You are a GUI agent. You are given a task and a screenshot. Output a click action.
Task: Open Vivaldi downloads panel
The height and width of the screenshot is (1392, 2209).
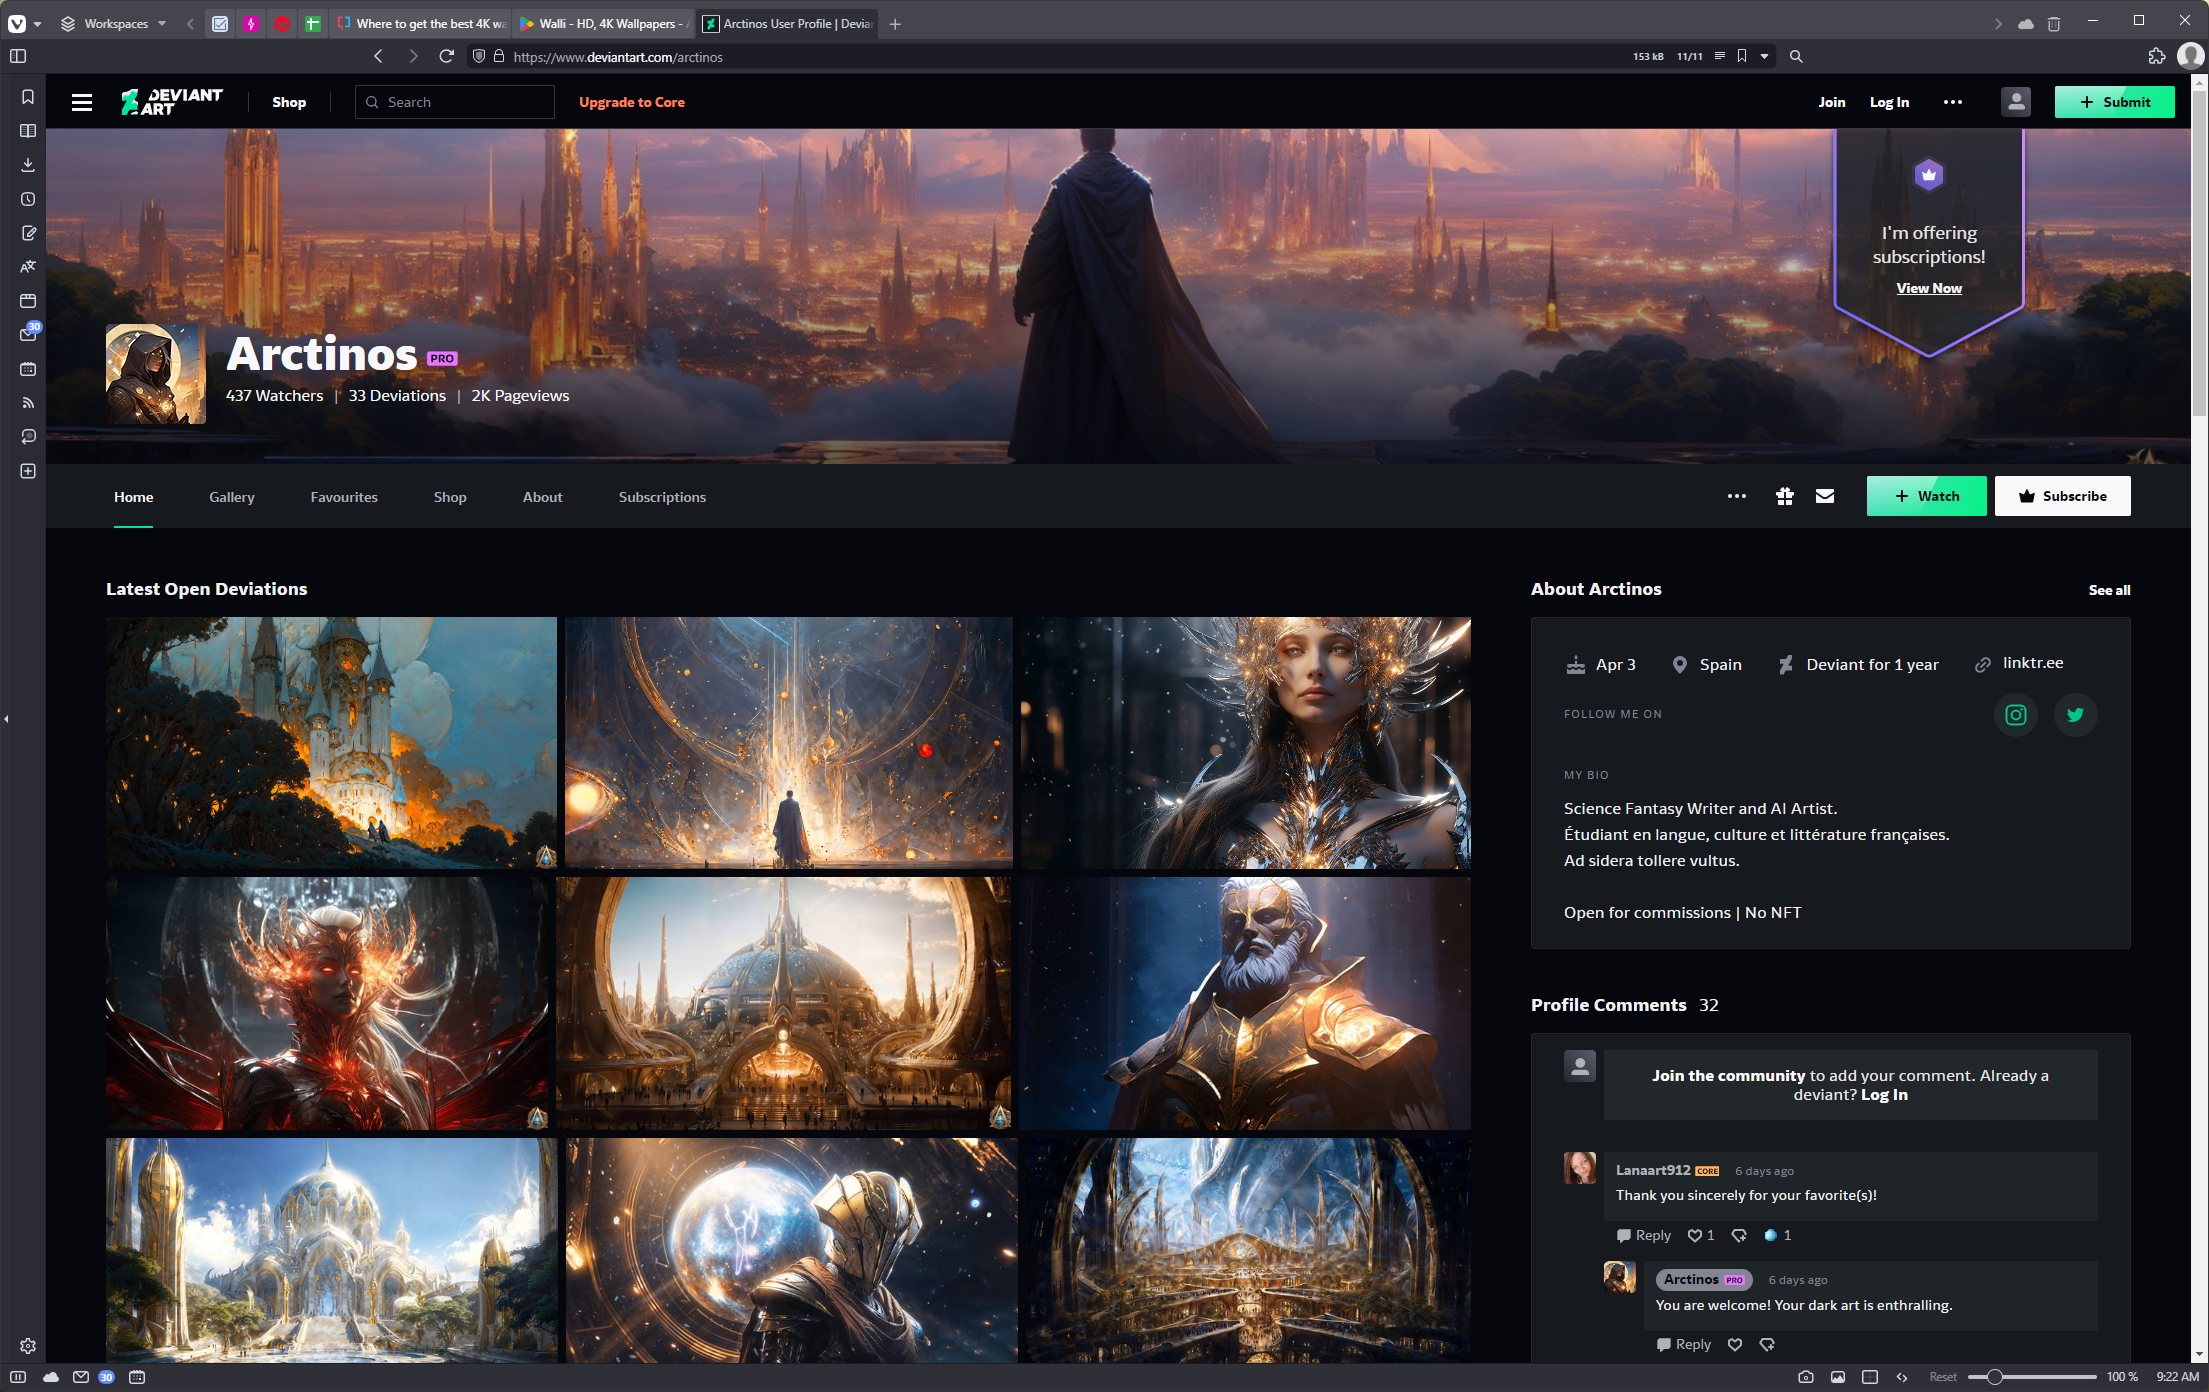(x=28, y=165)
